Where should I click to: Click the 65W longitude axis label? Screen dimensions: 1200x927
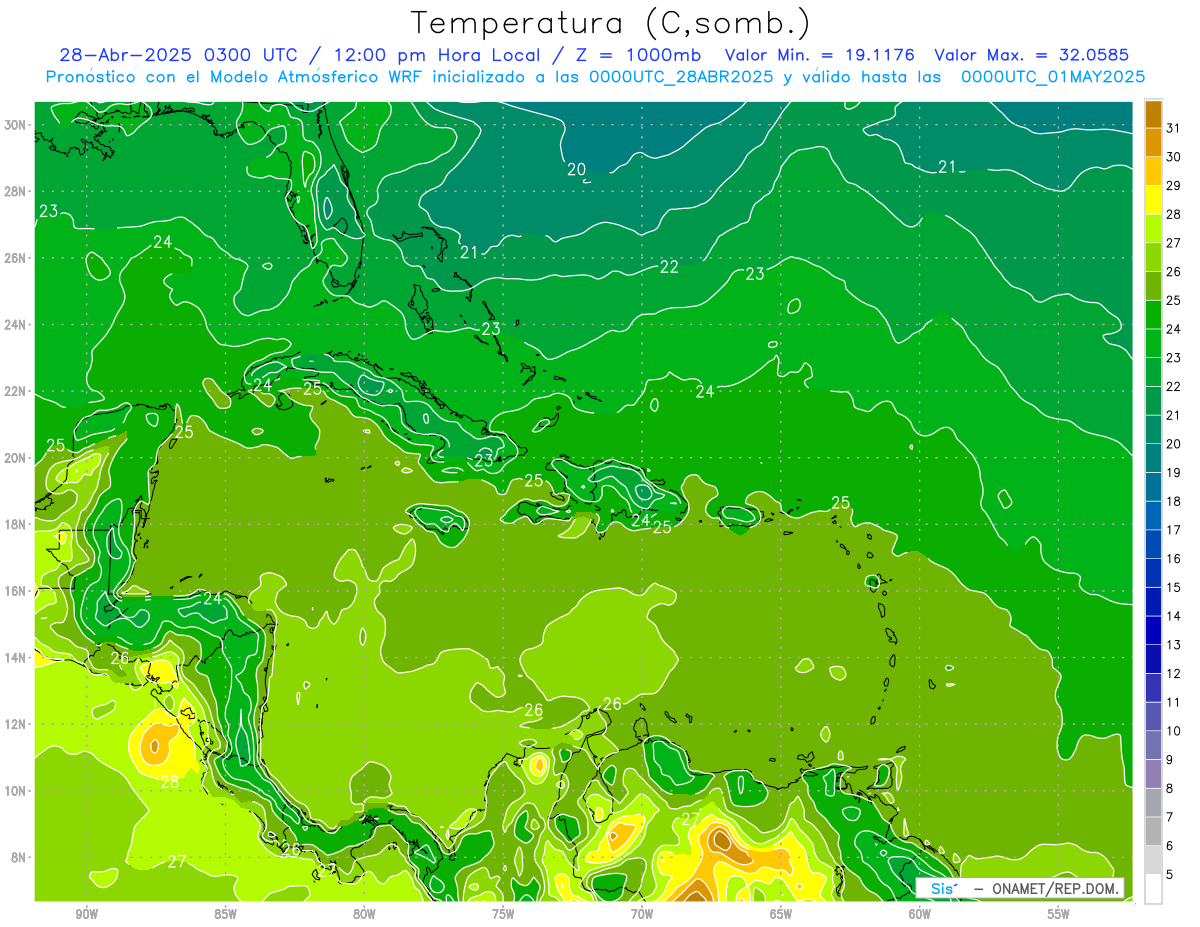(x=781, y=914)
